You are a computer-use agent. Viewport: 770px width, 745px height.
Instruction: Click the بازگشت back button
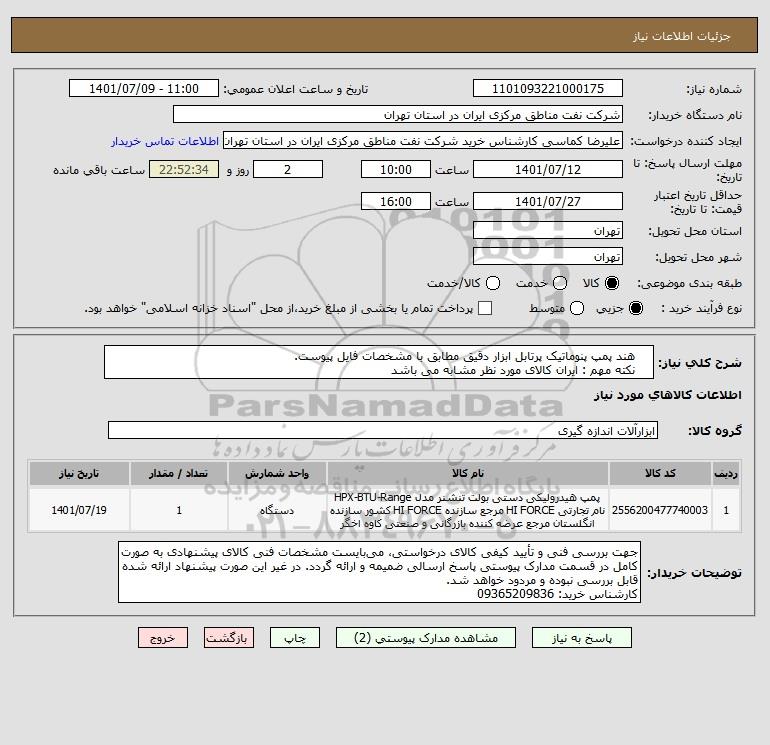coord(229,638)
